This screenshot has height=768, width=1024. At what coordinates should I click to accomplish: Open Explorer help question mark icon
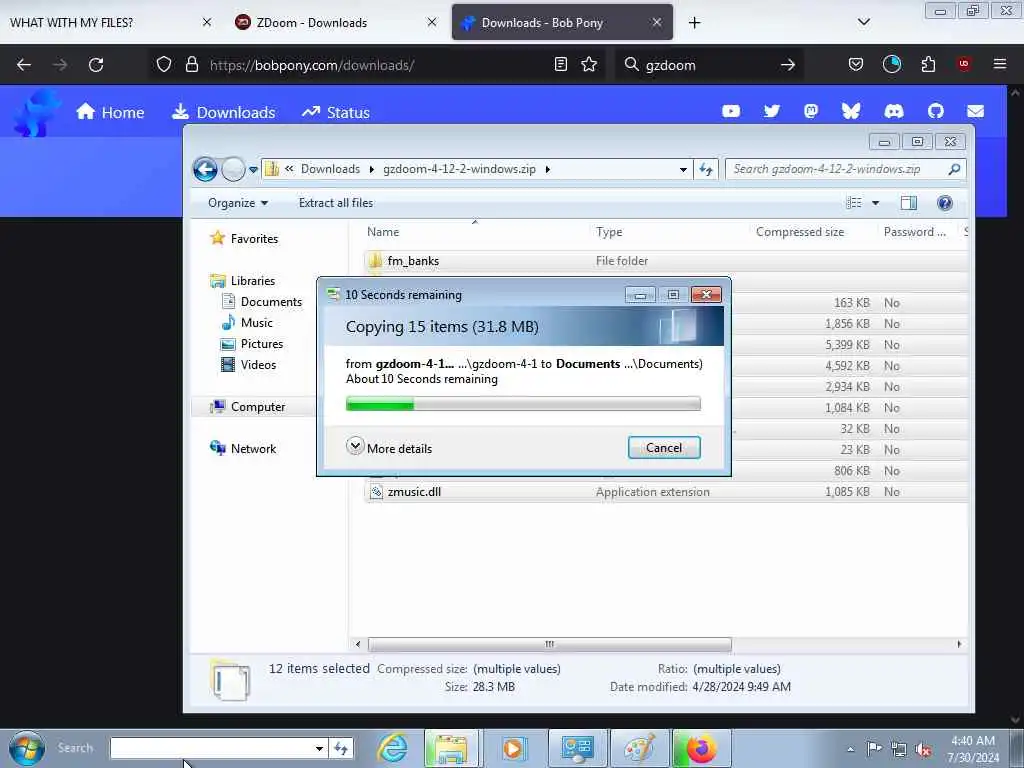tap(944, 203)
